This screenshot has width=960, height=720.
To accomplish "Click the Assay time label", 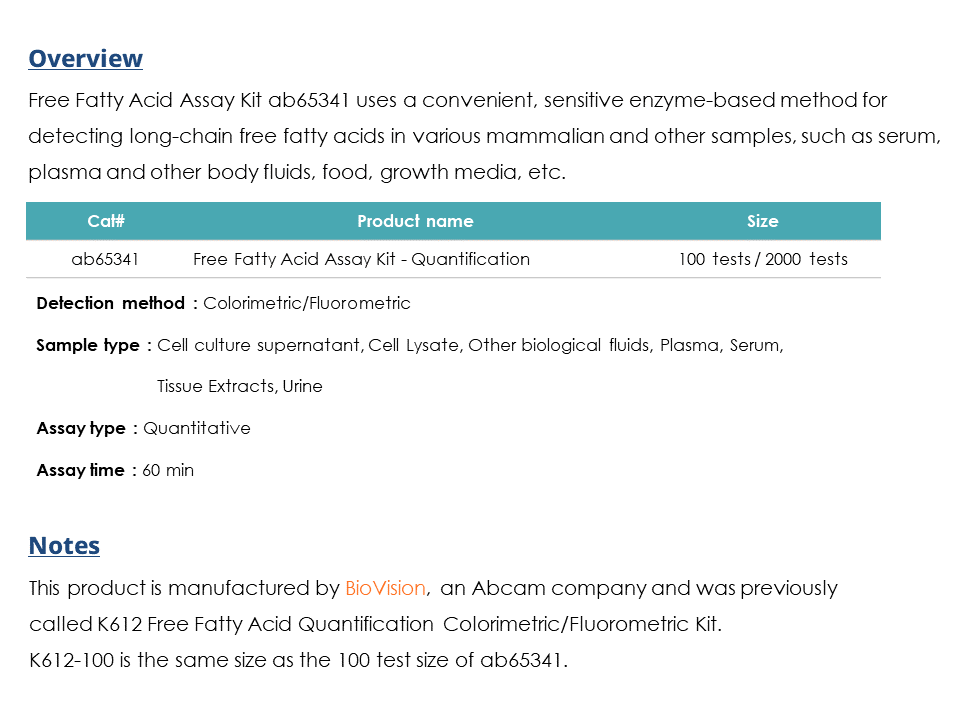I will (81, 470).
